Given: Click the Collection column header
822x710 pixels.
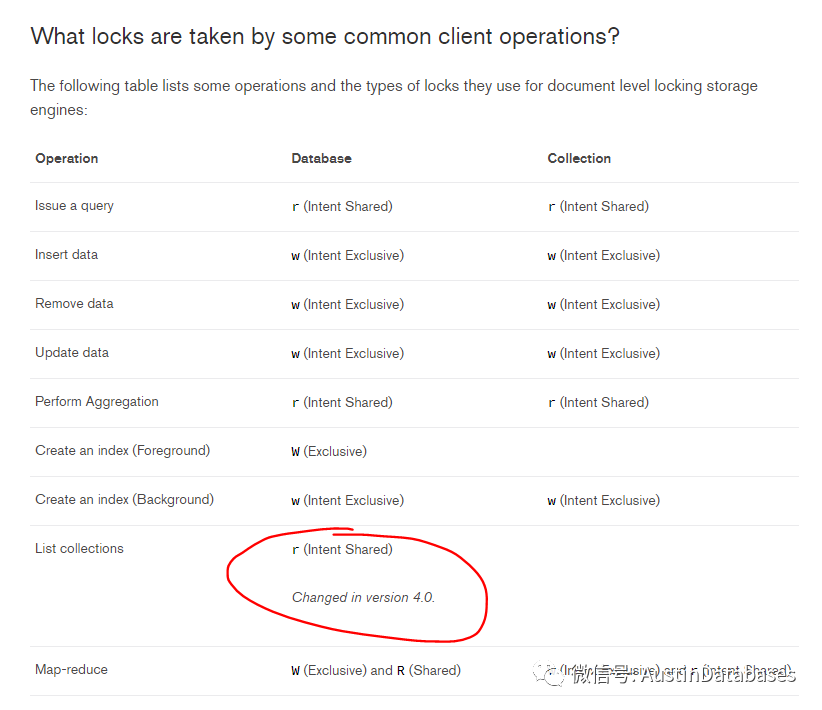Looking at the screenshot, I should (579, 158).
